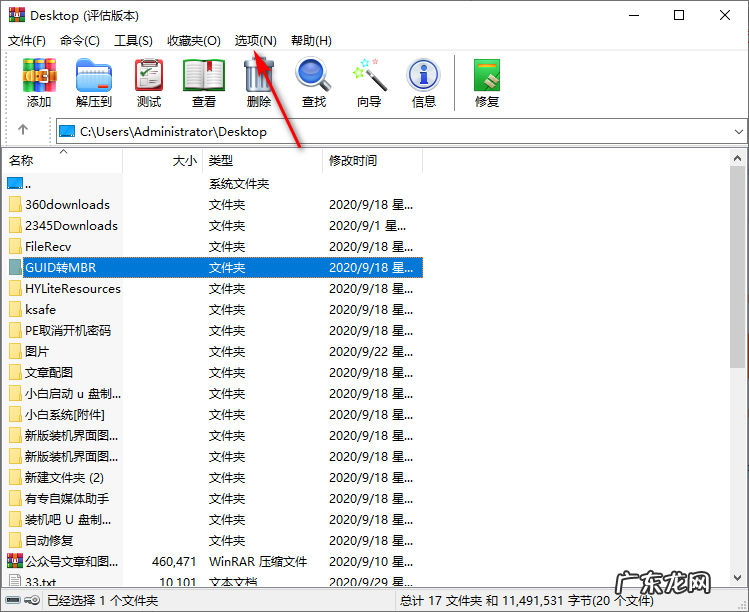The height and width of the screenshot is (612, 749).
Task: Click the 测试 (Test) toolbar icon
Action: (x=149, y=75)
